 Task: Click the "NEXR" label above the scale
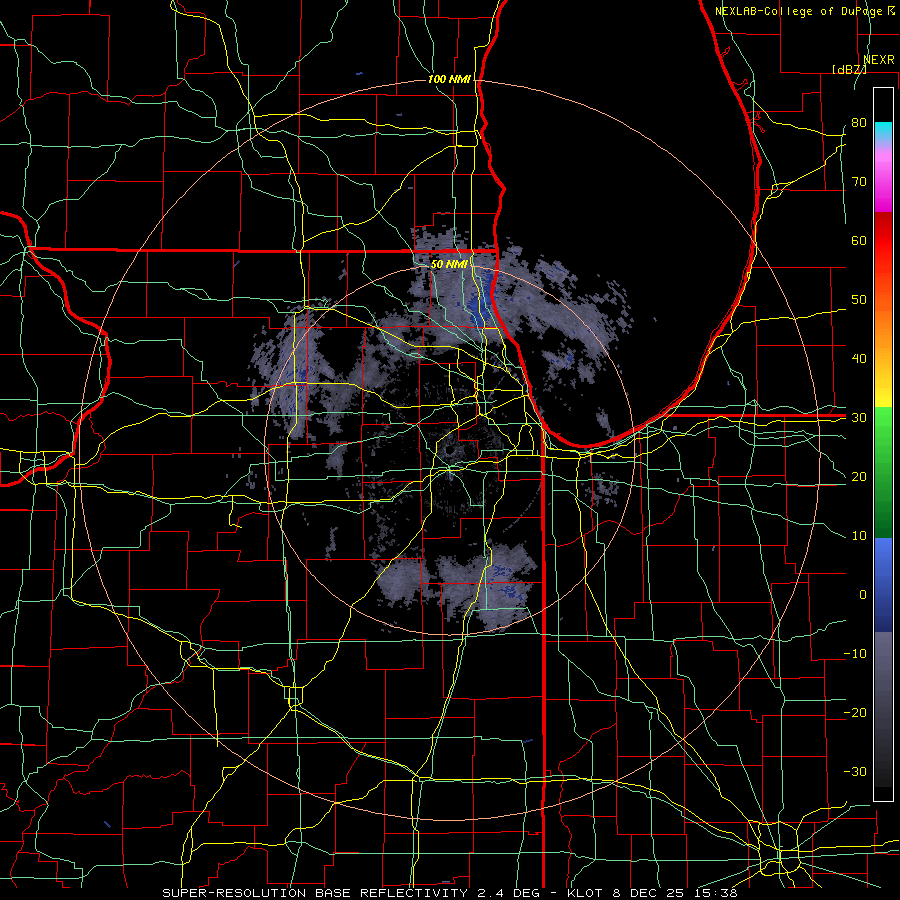[x=879, y=60]
